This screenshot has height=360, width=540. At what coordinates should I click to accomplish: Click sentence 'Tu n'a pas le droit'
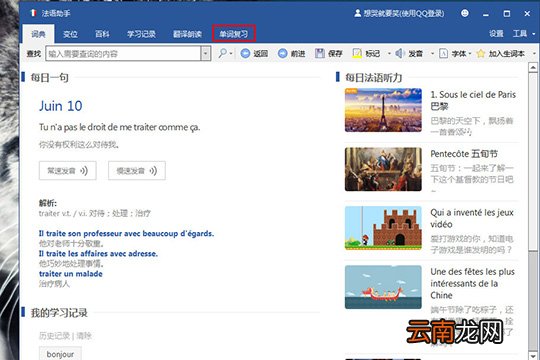tap(120, 127)
